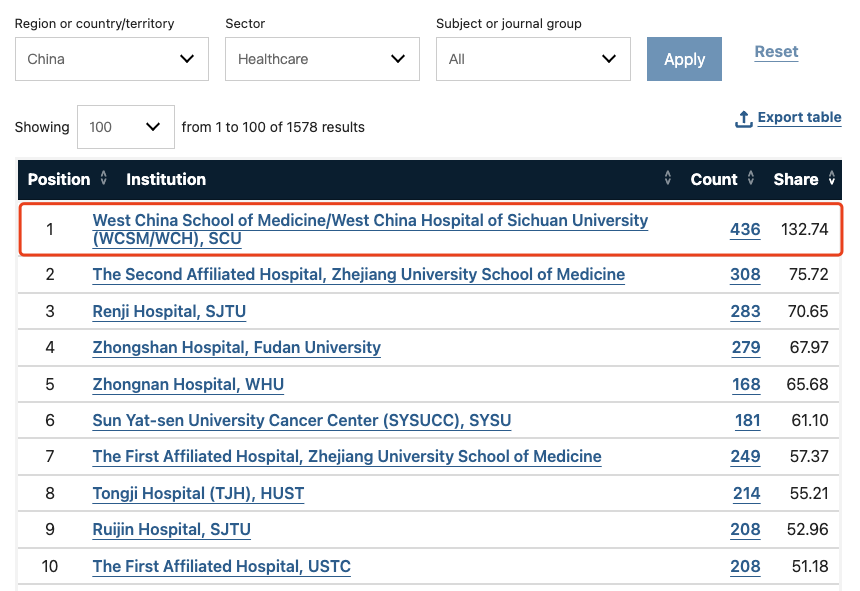Change the Showing 100 results-per-page dropdown
The width and height of the screenshot is (860, 591).
point(126,127)
